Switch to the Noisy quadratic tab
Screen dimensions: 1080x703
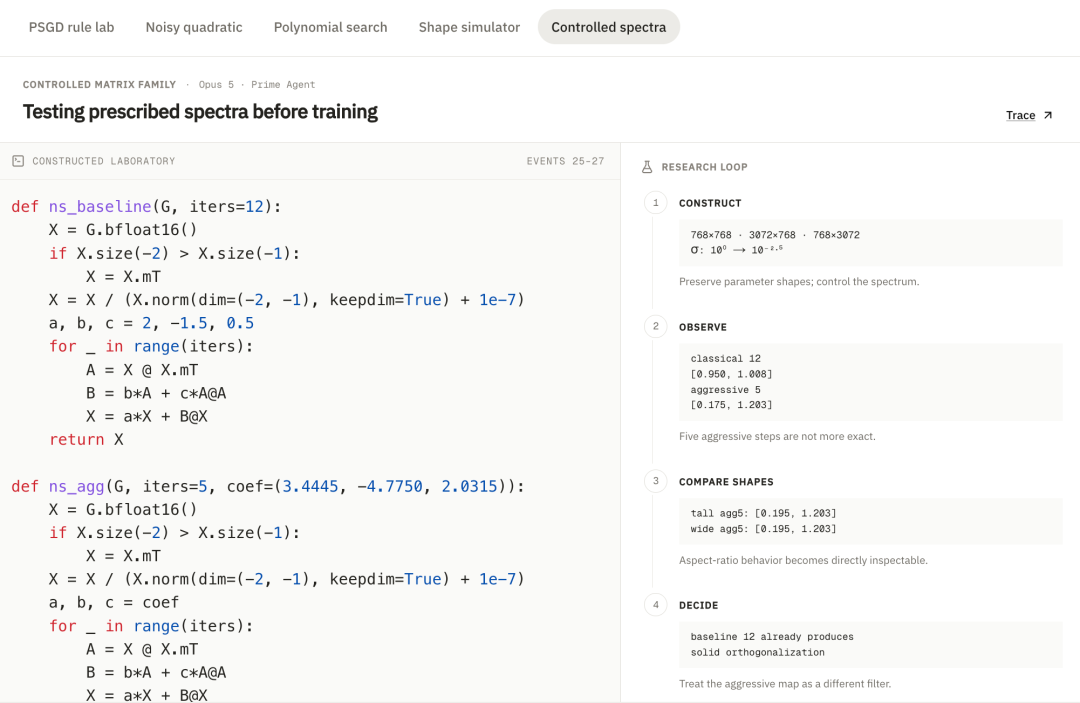(x=194, y=27)
